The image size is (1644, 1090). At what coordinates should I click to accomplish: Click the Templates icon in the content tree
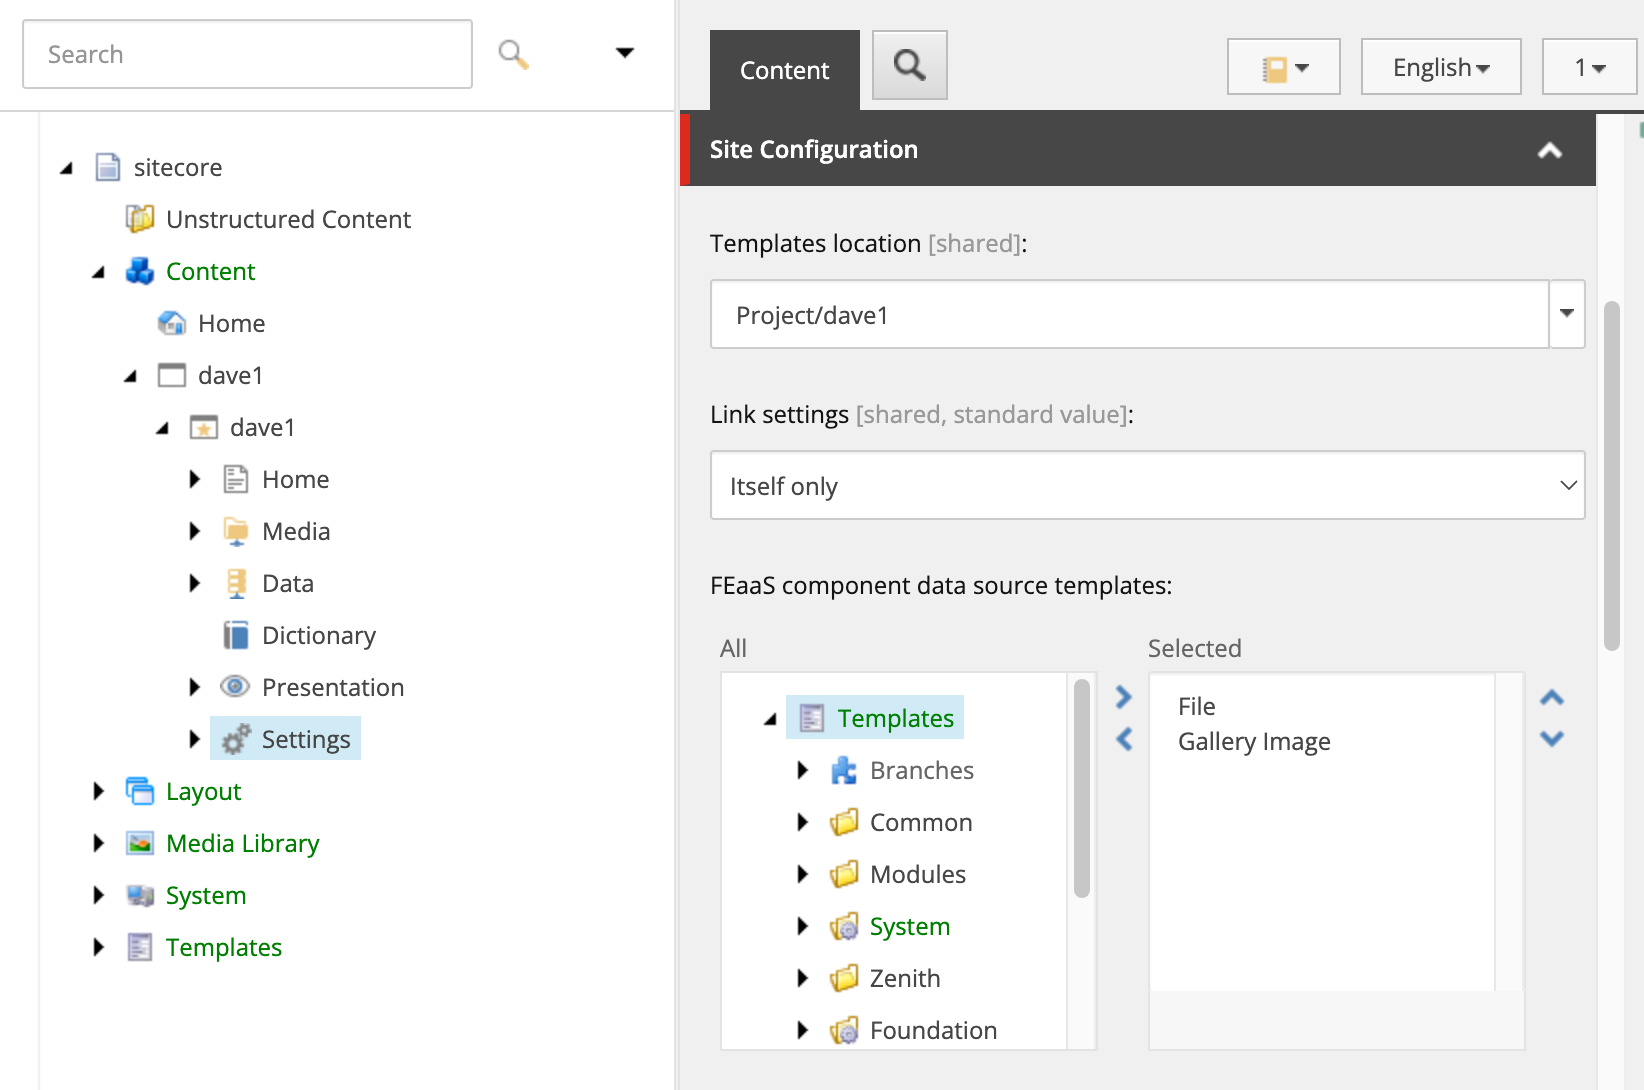(140, 947)
